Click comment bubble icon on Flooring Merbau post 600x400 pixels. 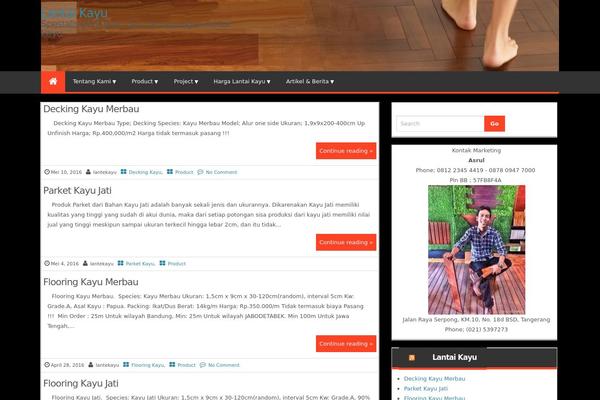tap(203, 365)
